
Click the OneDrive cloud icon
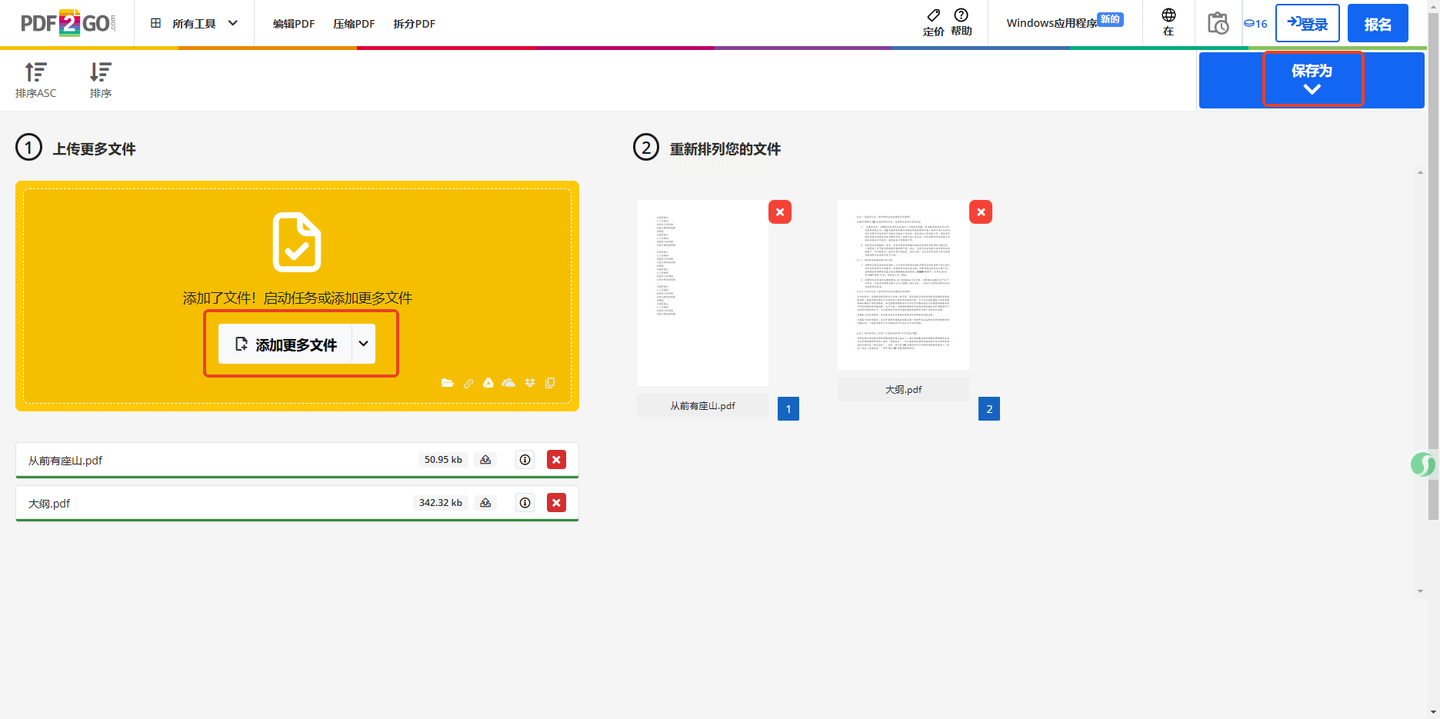pos(509,383)
